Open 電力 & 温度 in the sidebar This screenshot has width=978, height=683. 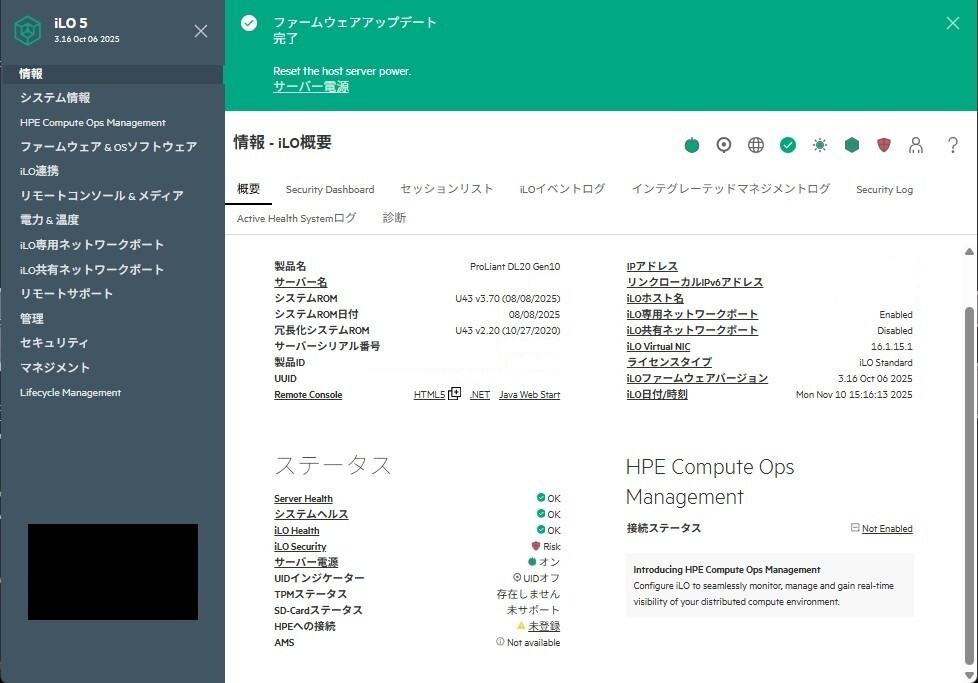(x=50, y=220)
